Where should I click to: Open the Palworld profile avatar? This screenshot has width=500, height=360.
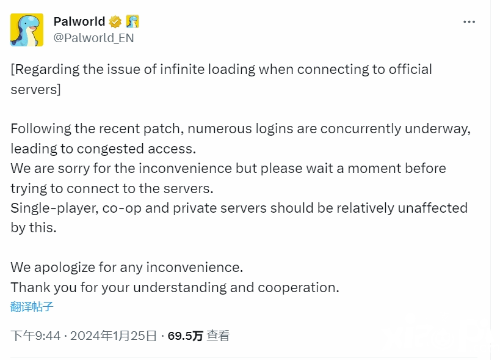(x=27, y=30)
